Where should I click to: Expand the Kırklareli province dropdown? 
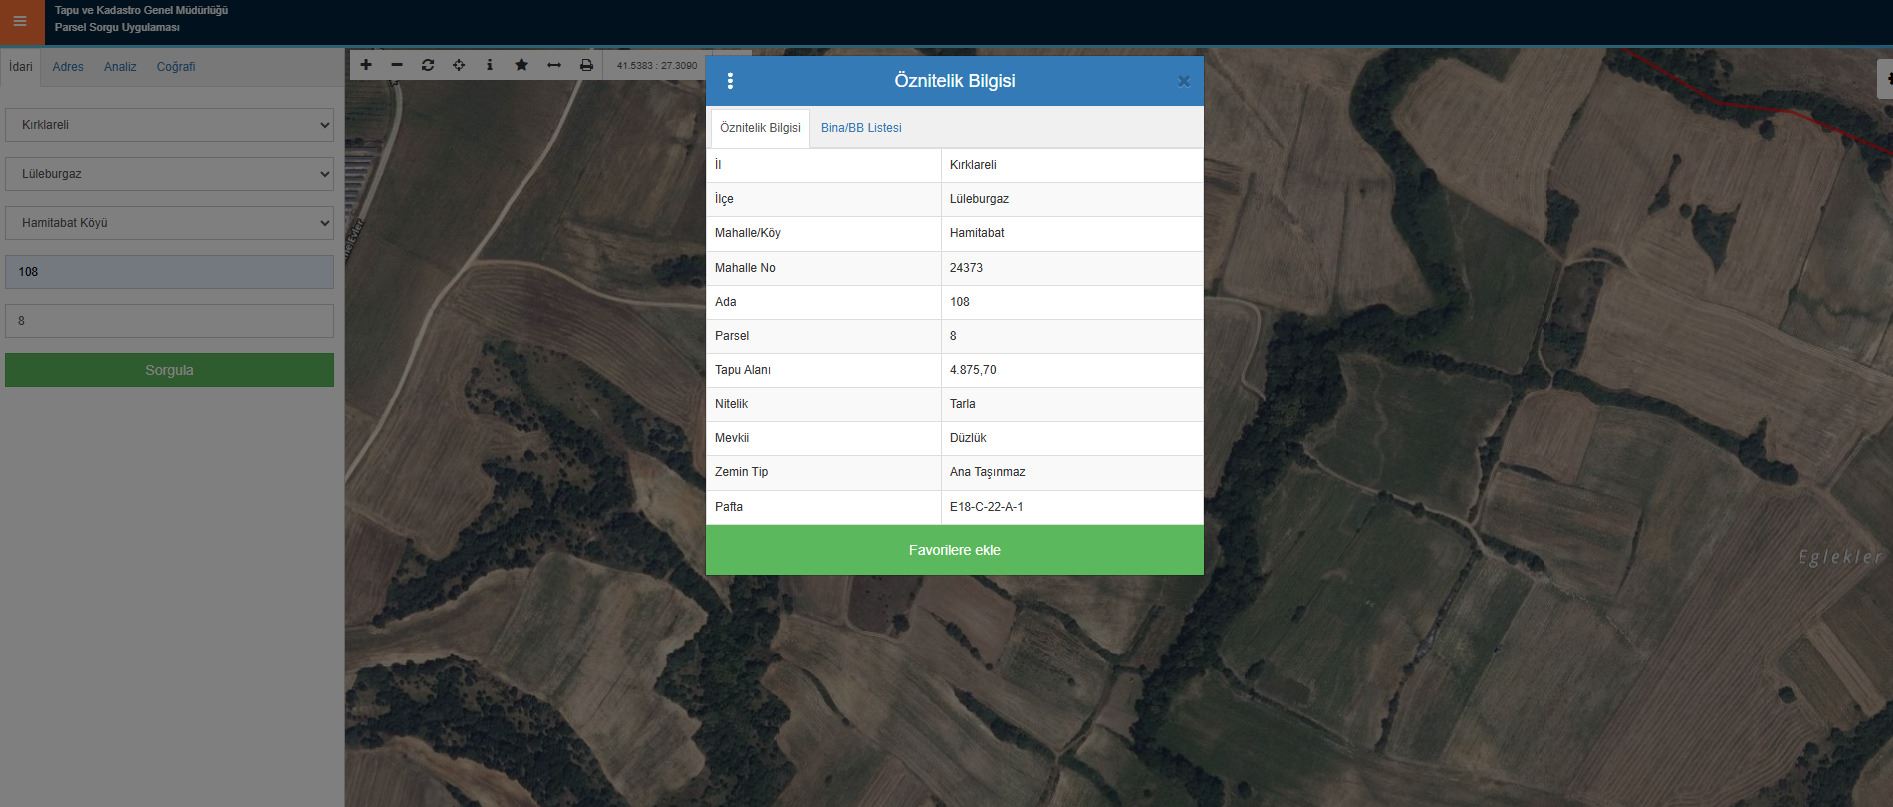pos(169,125)
